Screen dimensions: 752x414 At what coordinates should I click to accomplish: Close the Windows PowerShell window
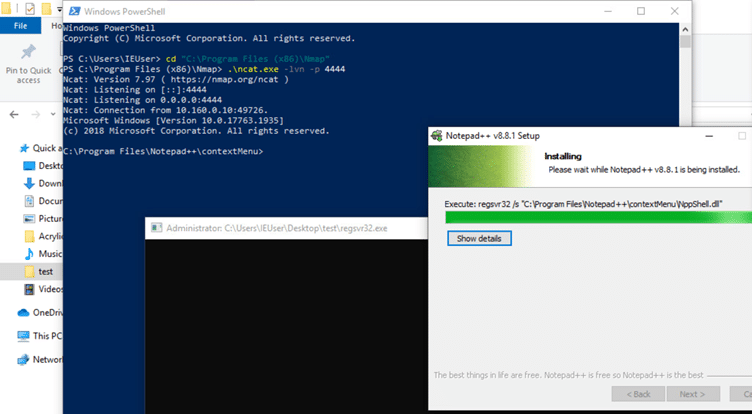674,11
